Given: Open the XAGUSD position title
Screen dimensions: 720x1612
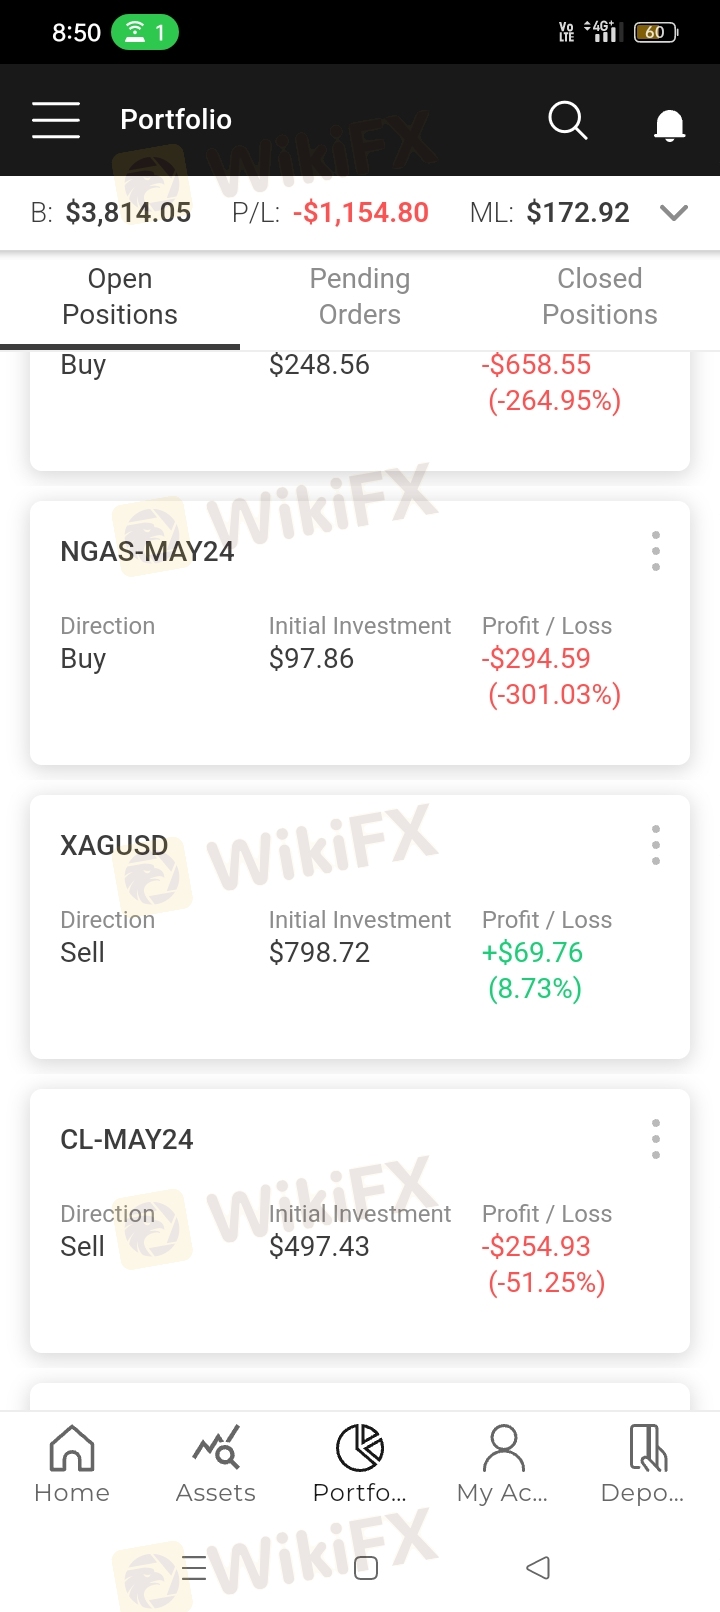Looking at the screenshot, I should (x=114, y=846).
